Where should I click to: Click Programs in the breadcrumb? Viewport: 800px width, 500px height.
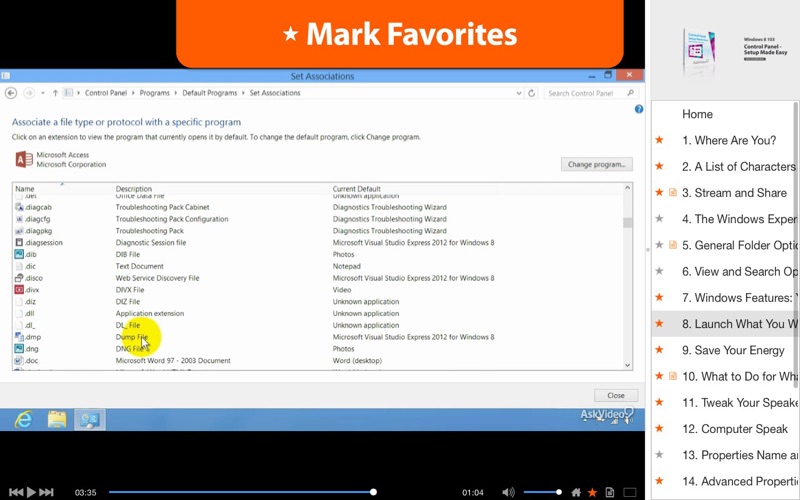pyautogui.click(x=155, y=93)
